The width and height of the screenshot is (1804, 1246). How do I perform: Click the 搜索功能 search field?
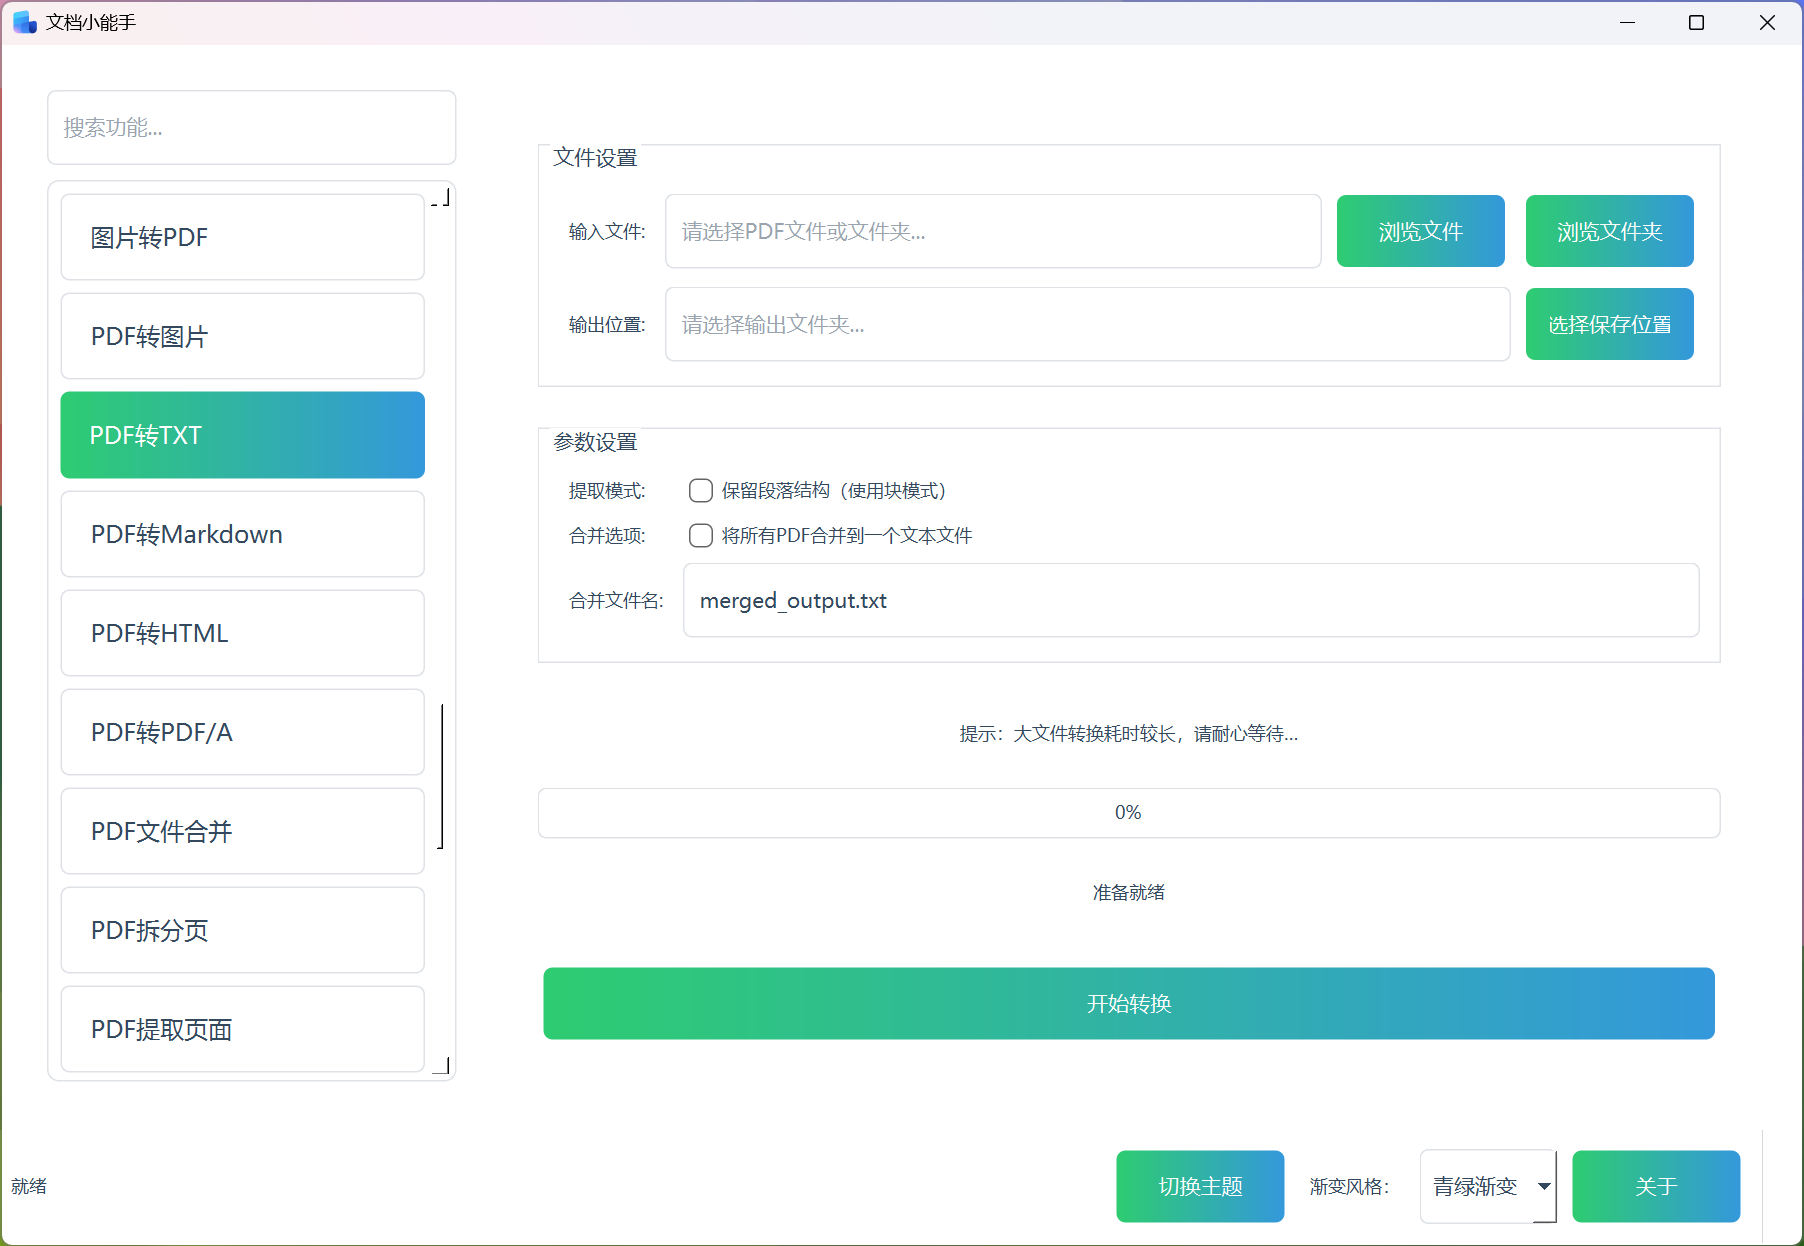(x=252, y=127)
